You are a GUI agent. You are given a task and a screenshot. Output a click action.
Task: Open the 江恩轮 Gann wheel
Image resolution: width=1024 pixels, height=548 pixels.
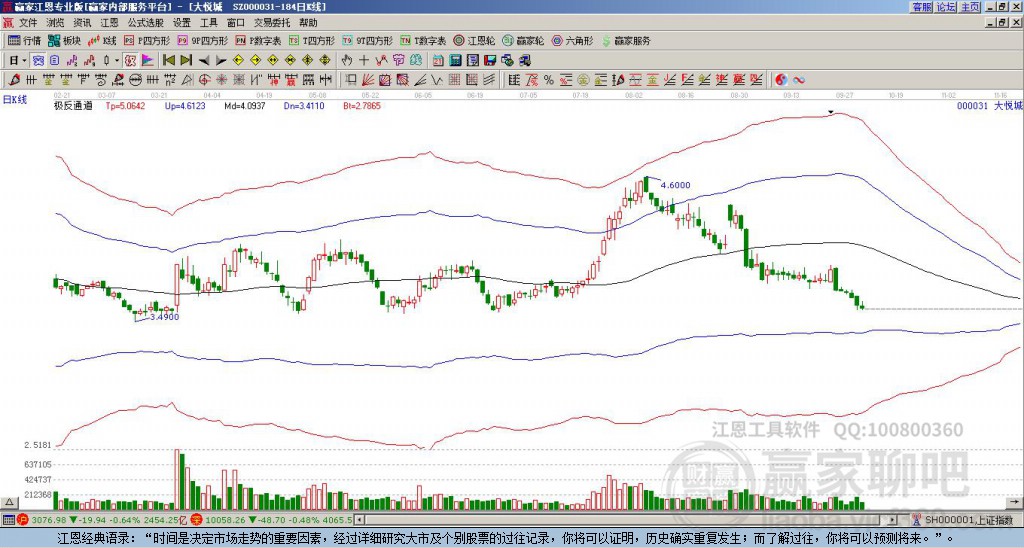[474, 40]
